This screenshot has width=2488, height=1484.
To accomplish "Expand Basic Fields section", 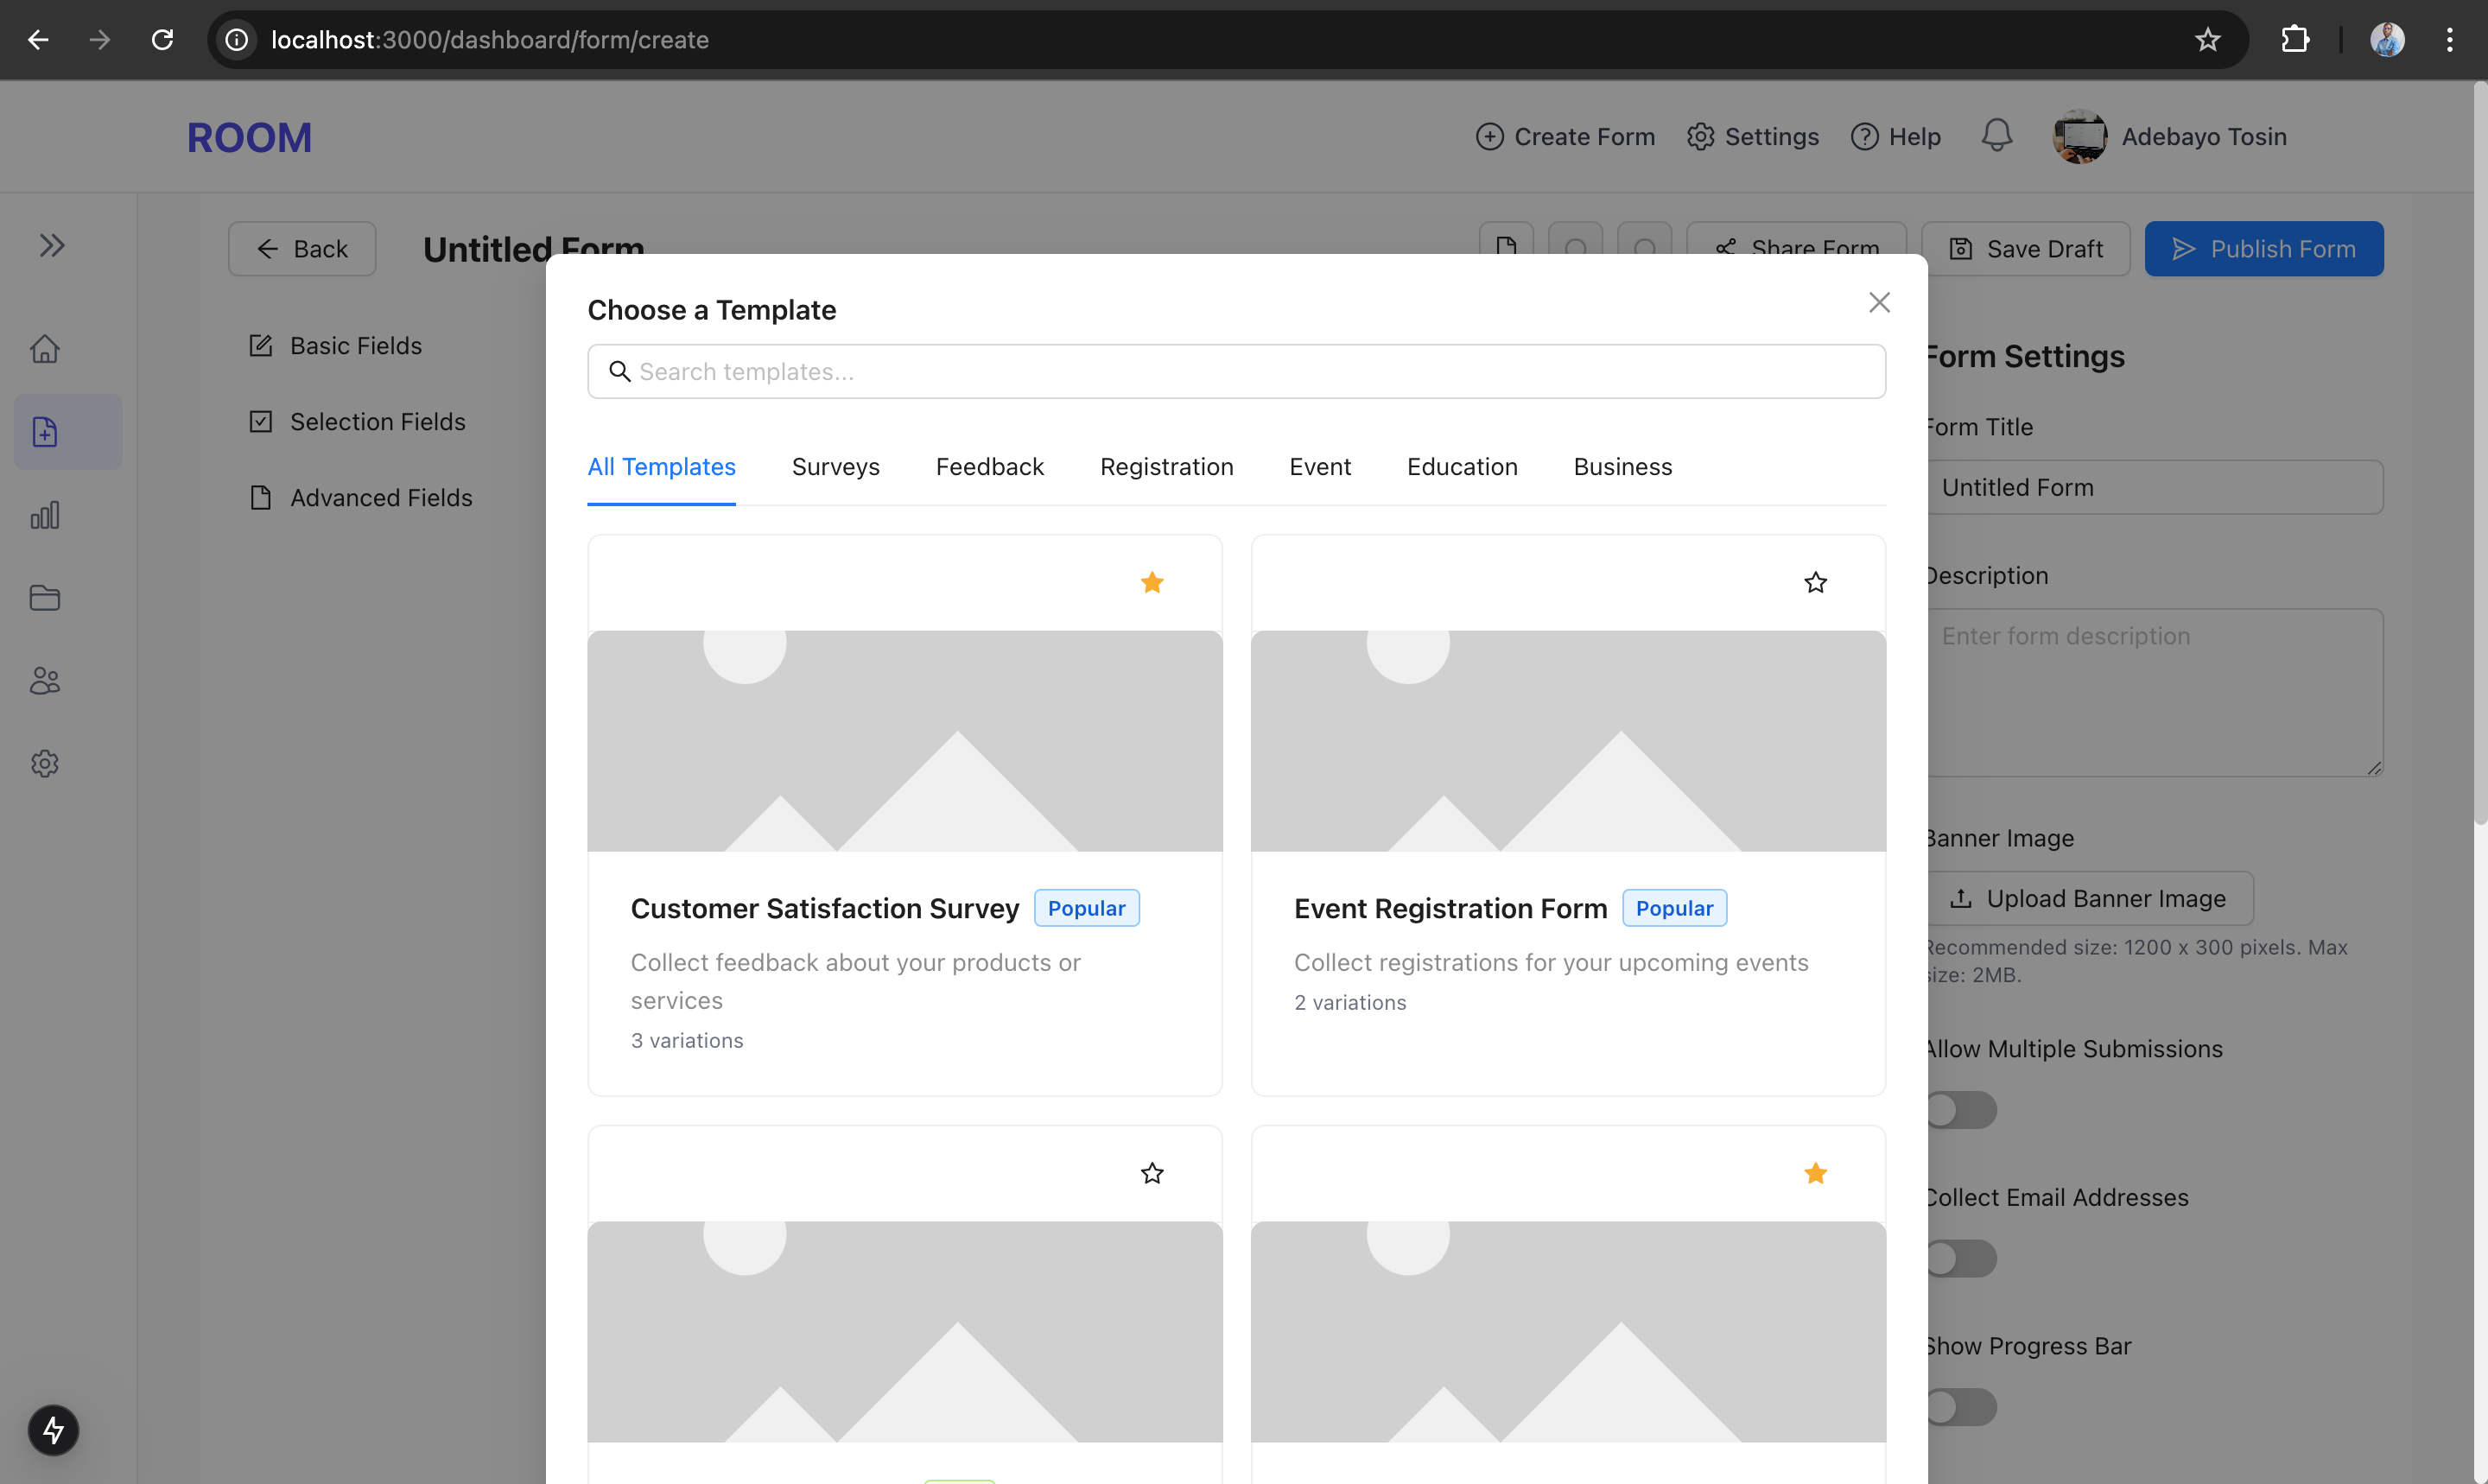I will (x=335, y=346).
